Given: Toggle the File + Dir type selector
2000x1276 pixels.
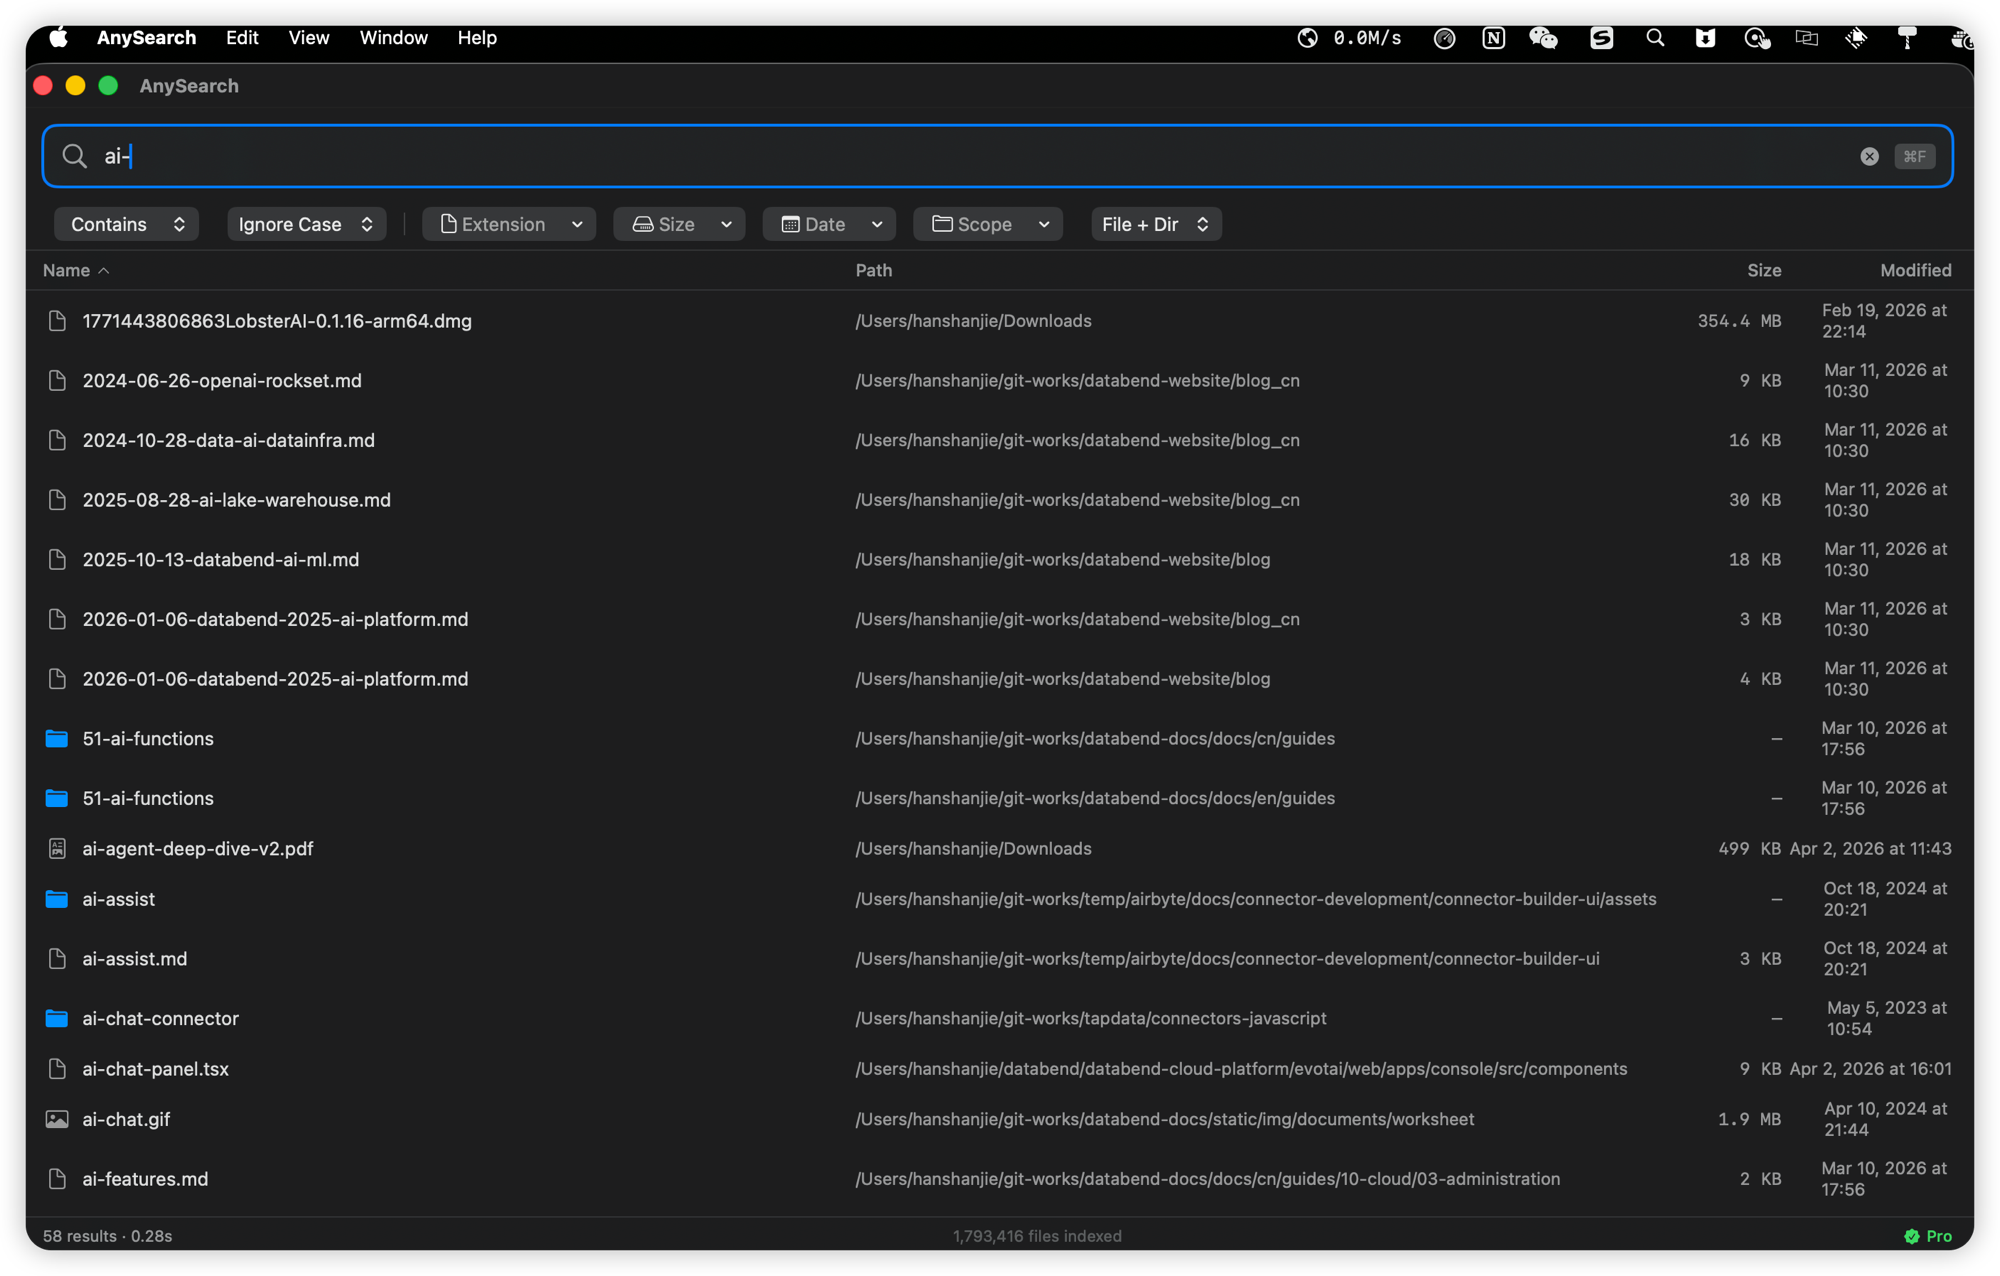Looking at the screenshot, I should (1156, 224).
